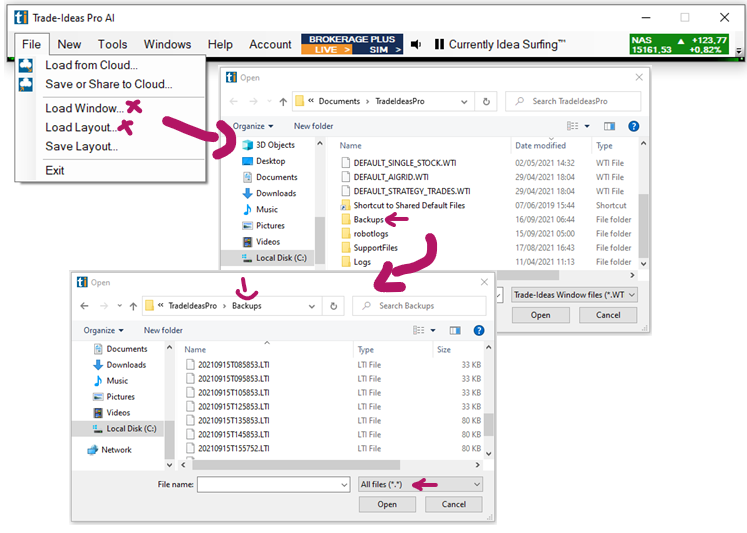Screen dimensions: 747x533
Task: Expand the Organize dropdown in Backups dialog
Action: tap(104, 330)
